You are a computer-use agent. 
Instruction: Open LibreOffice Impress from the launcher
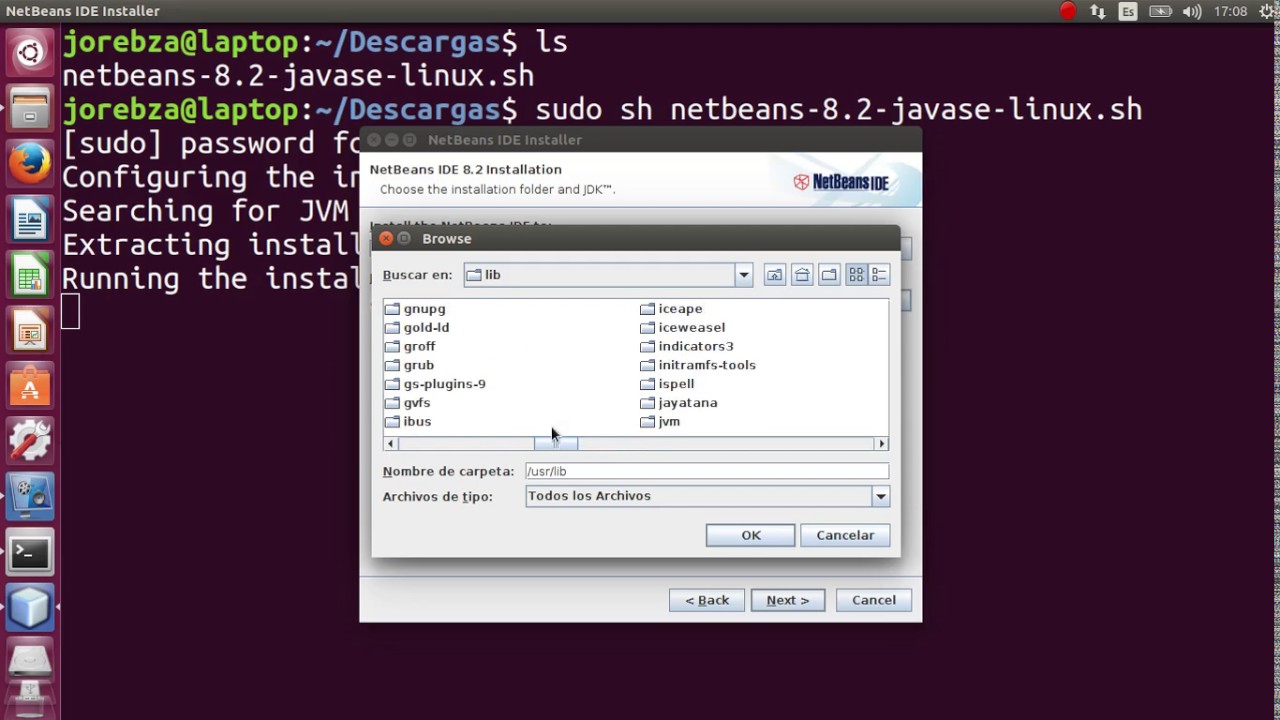tap(30, 330)
